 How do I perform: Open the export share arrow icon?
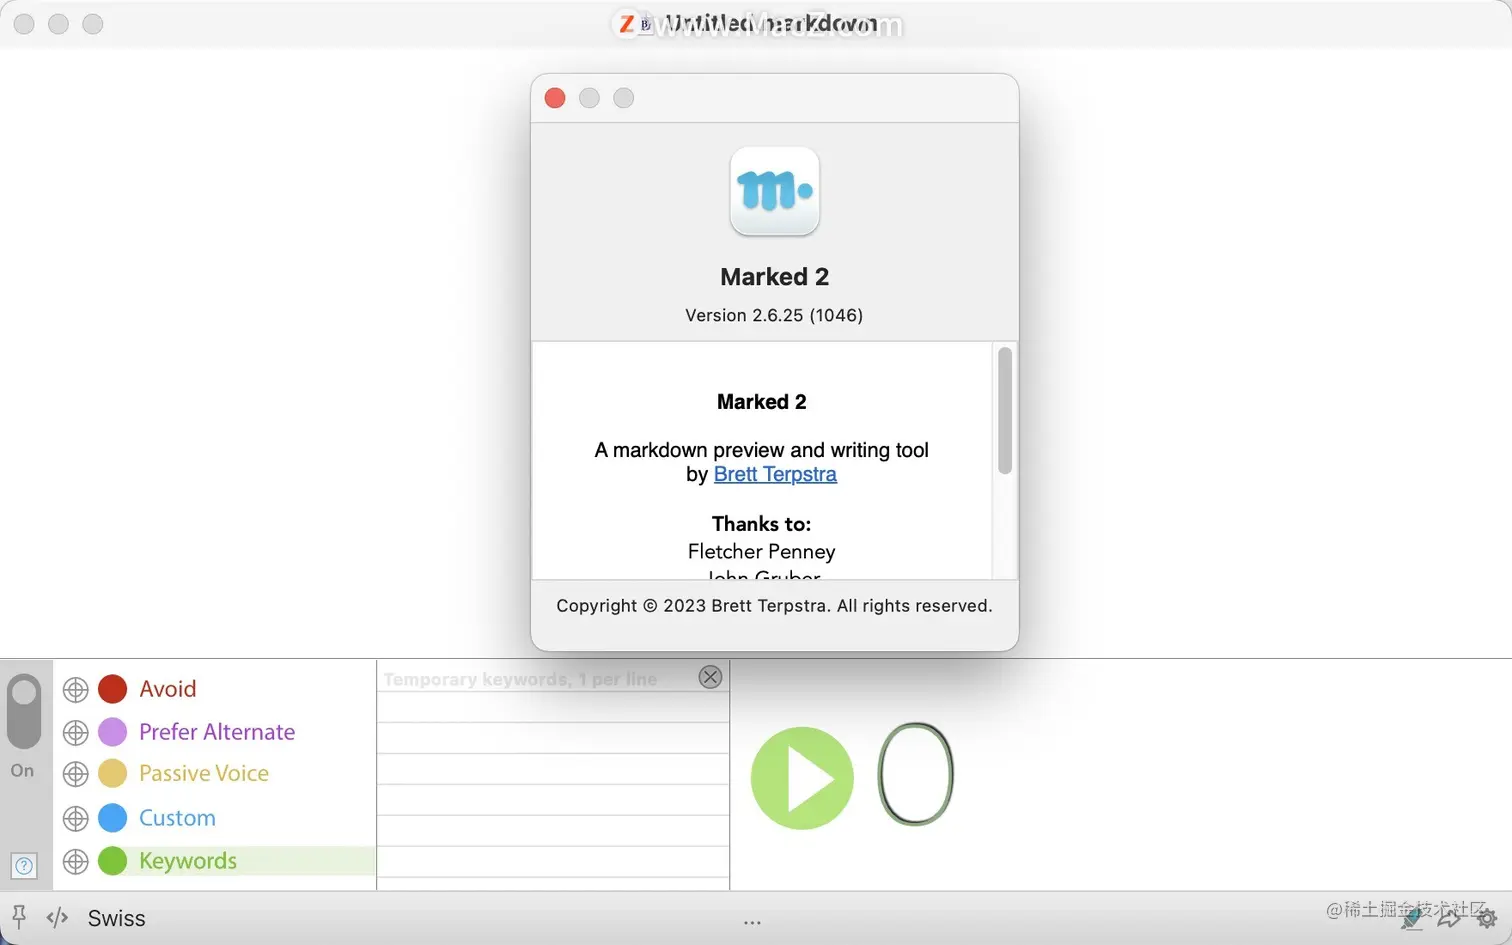coord(1449,917)
